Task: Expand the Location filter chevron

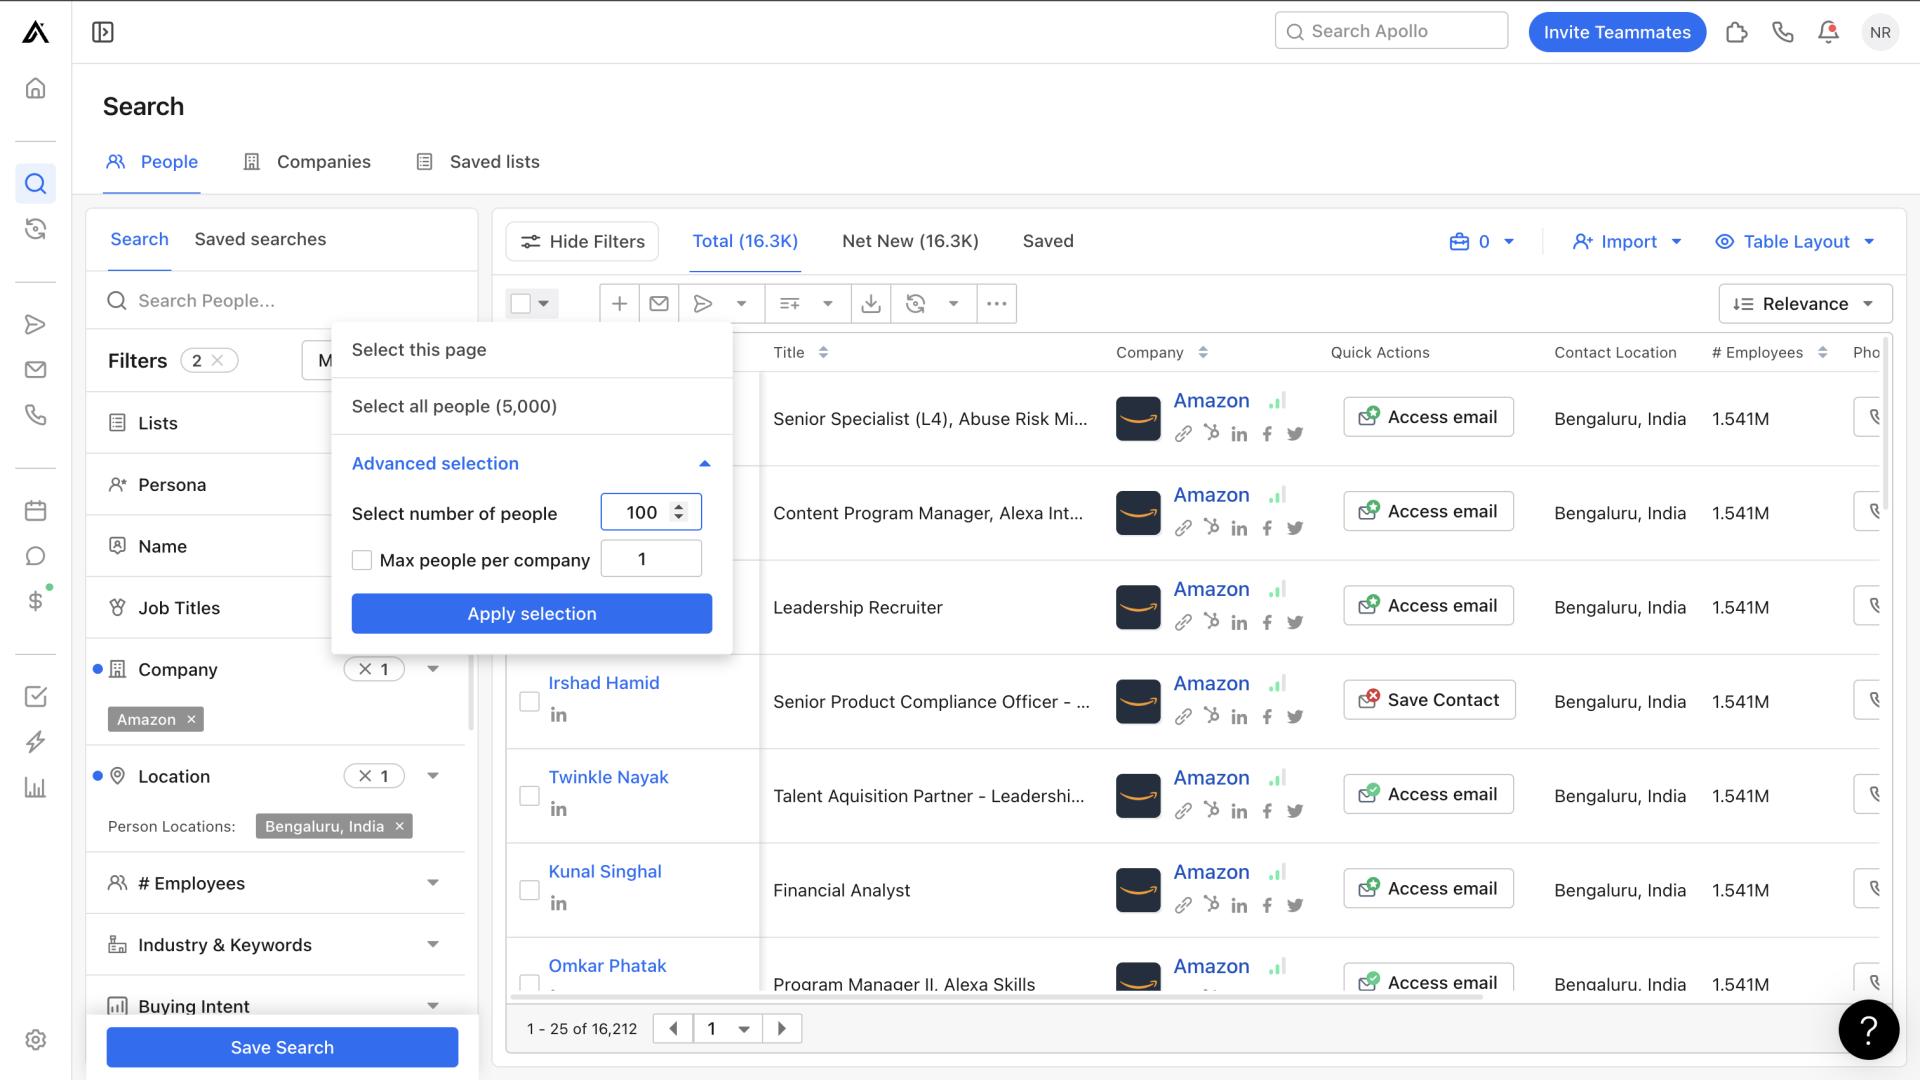Action: [x=433, y=776]
